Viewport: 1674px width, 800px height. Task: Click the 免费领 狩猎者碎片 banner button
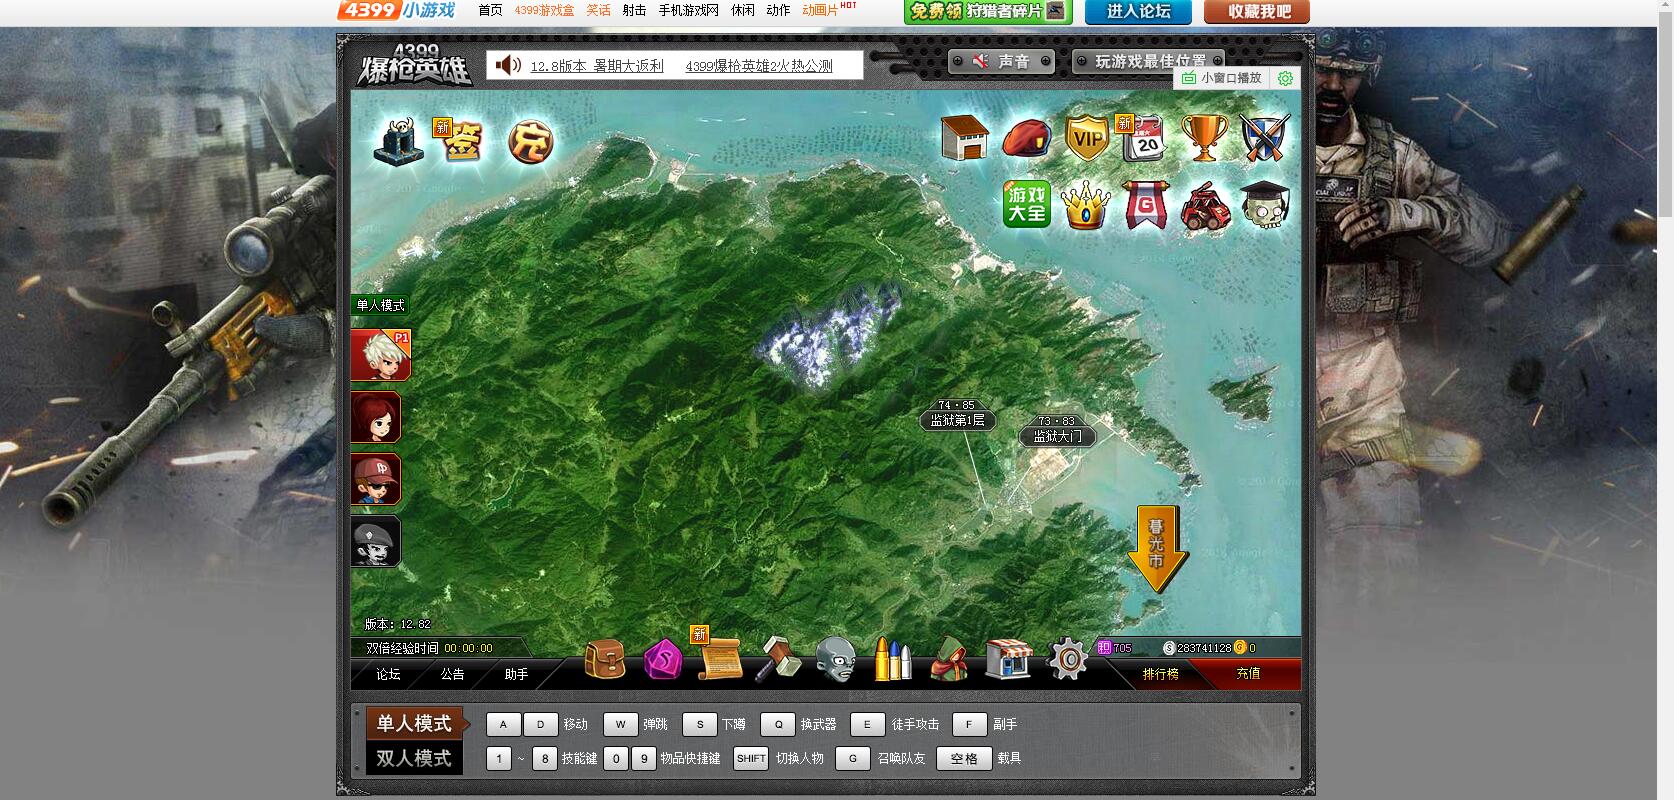click(x=988, y=12)
